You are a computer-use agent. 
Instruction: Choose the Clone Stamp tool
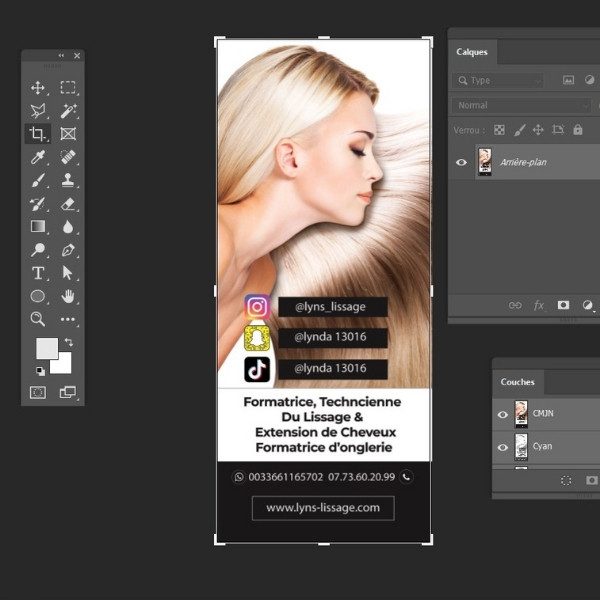coord(68,180)
